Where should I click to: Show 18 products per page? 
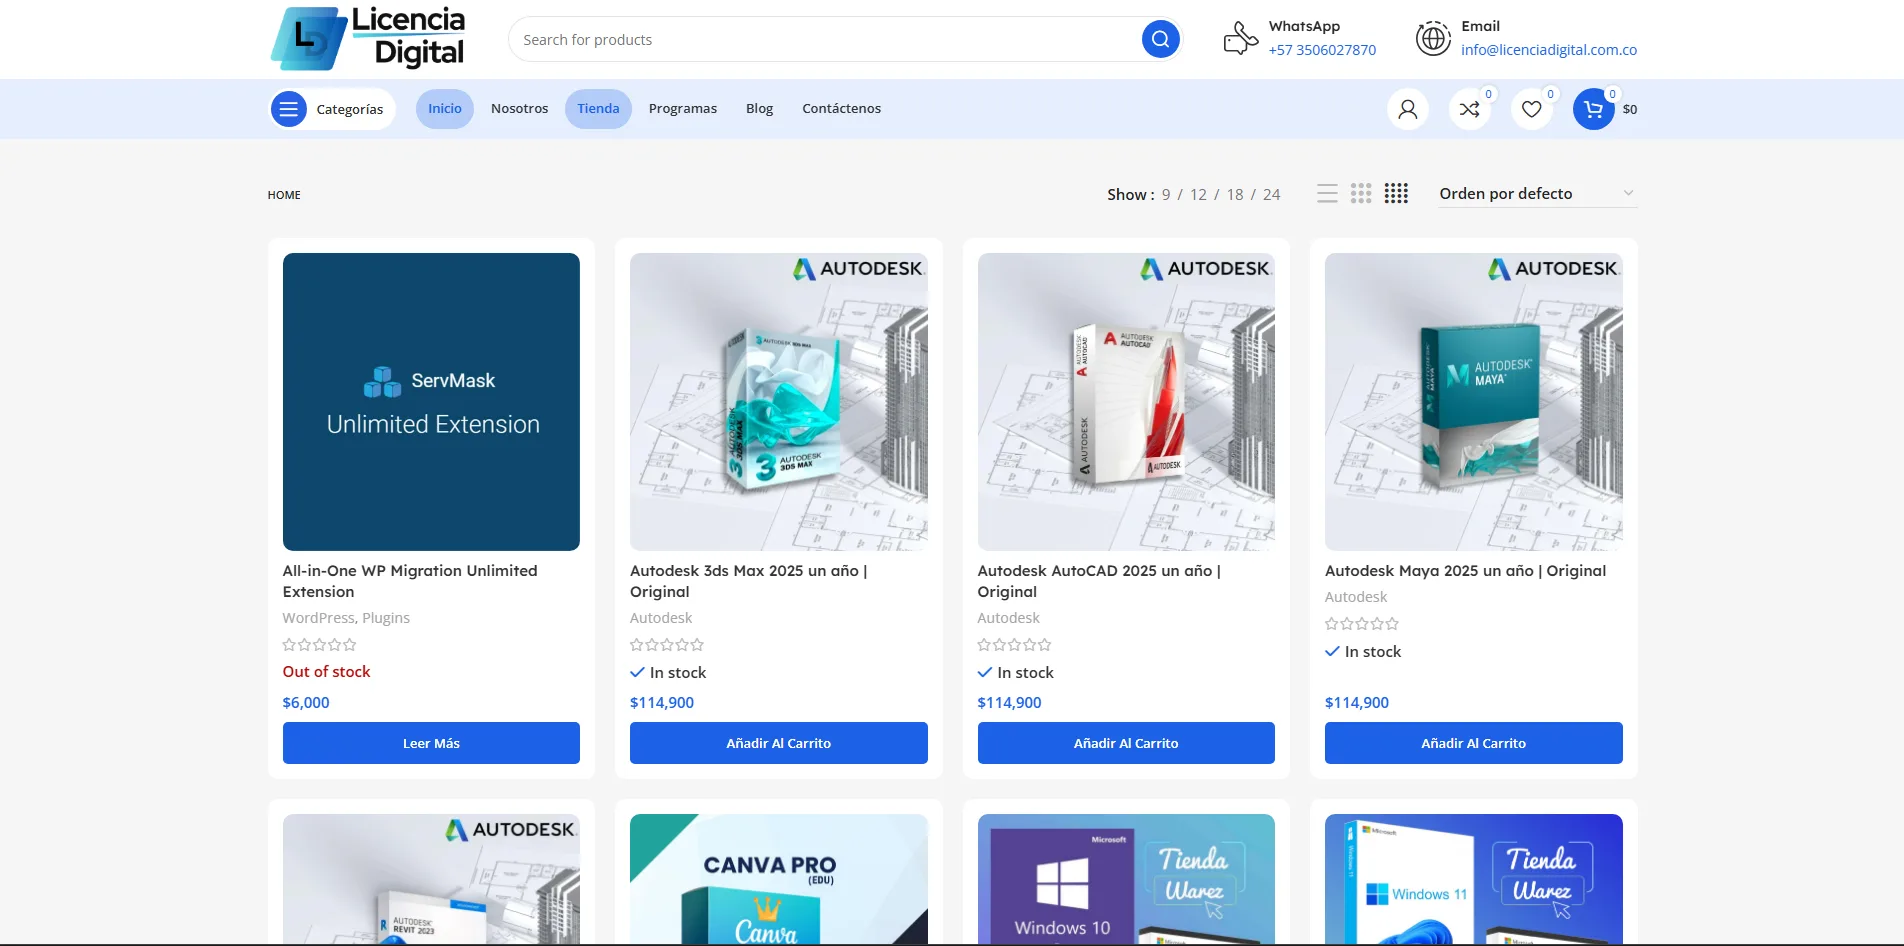point(1235,194)
